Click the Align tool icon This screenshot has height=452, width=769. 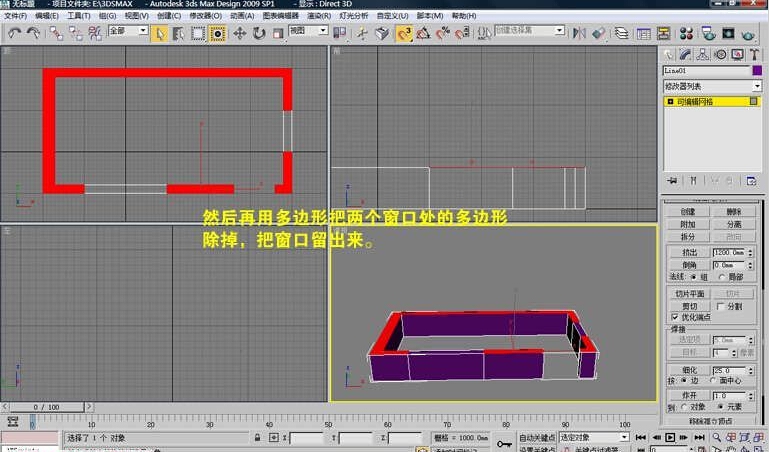598,33
